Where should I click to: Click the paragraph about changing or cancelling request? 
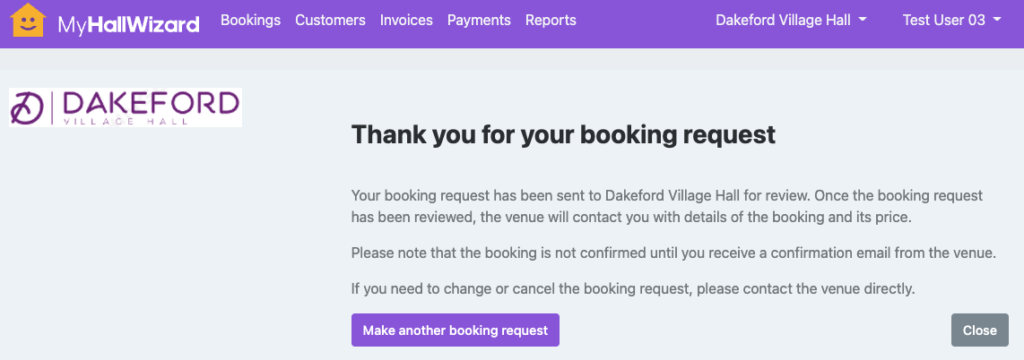(x=633, y=288)
